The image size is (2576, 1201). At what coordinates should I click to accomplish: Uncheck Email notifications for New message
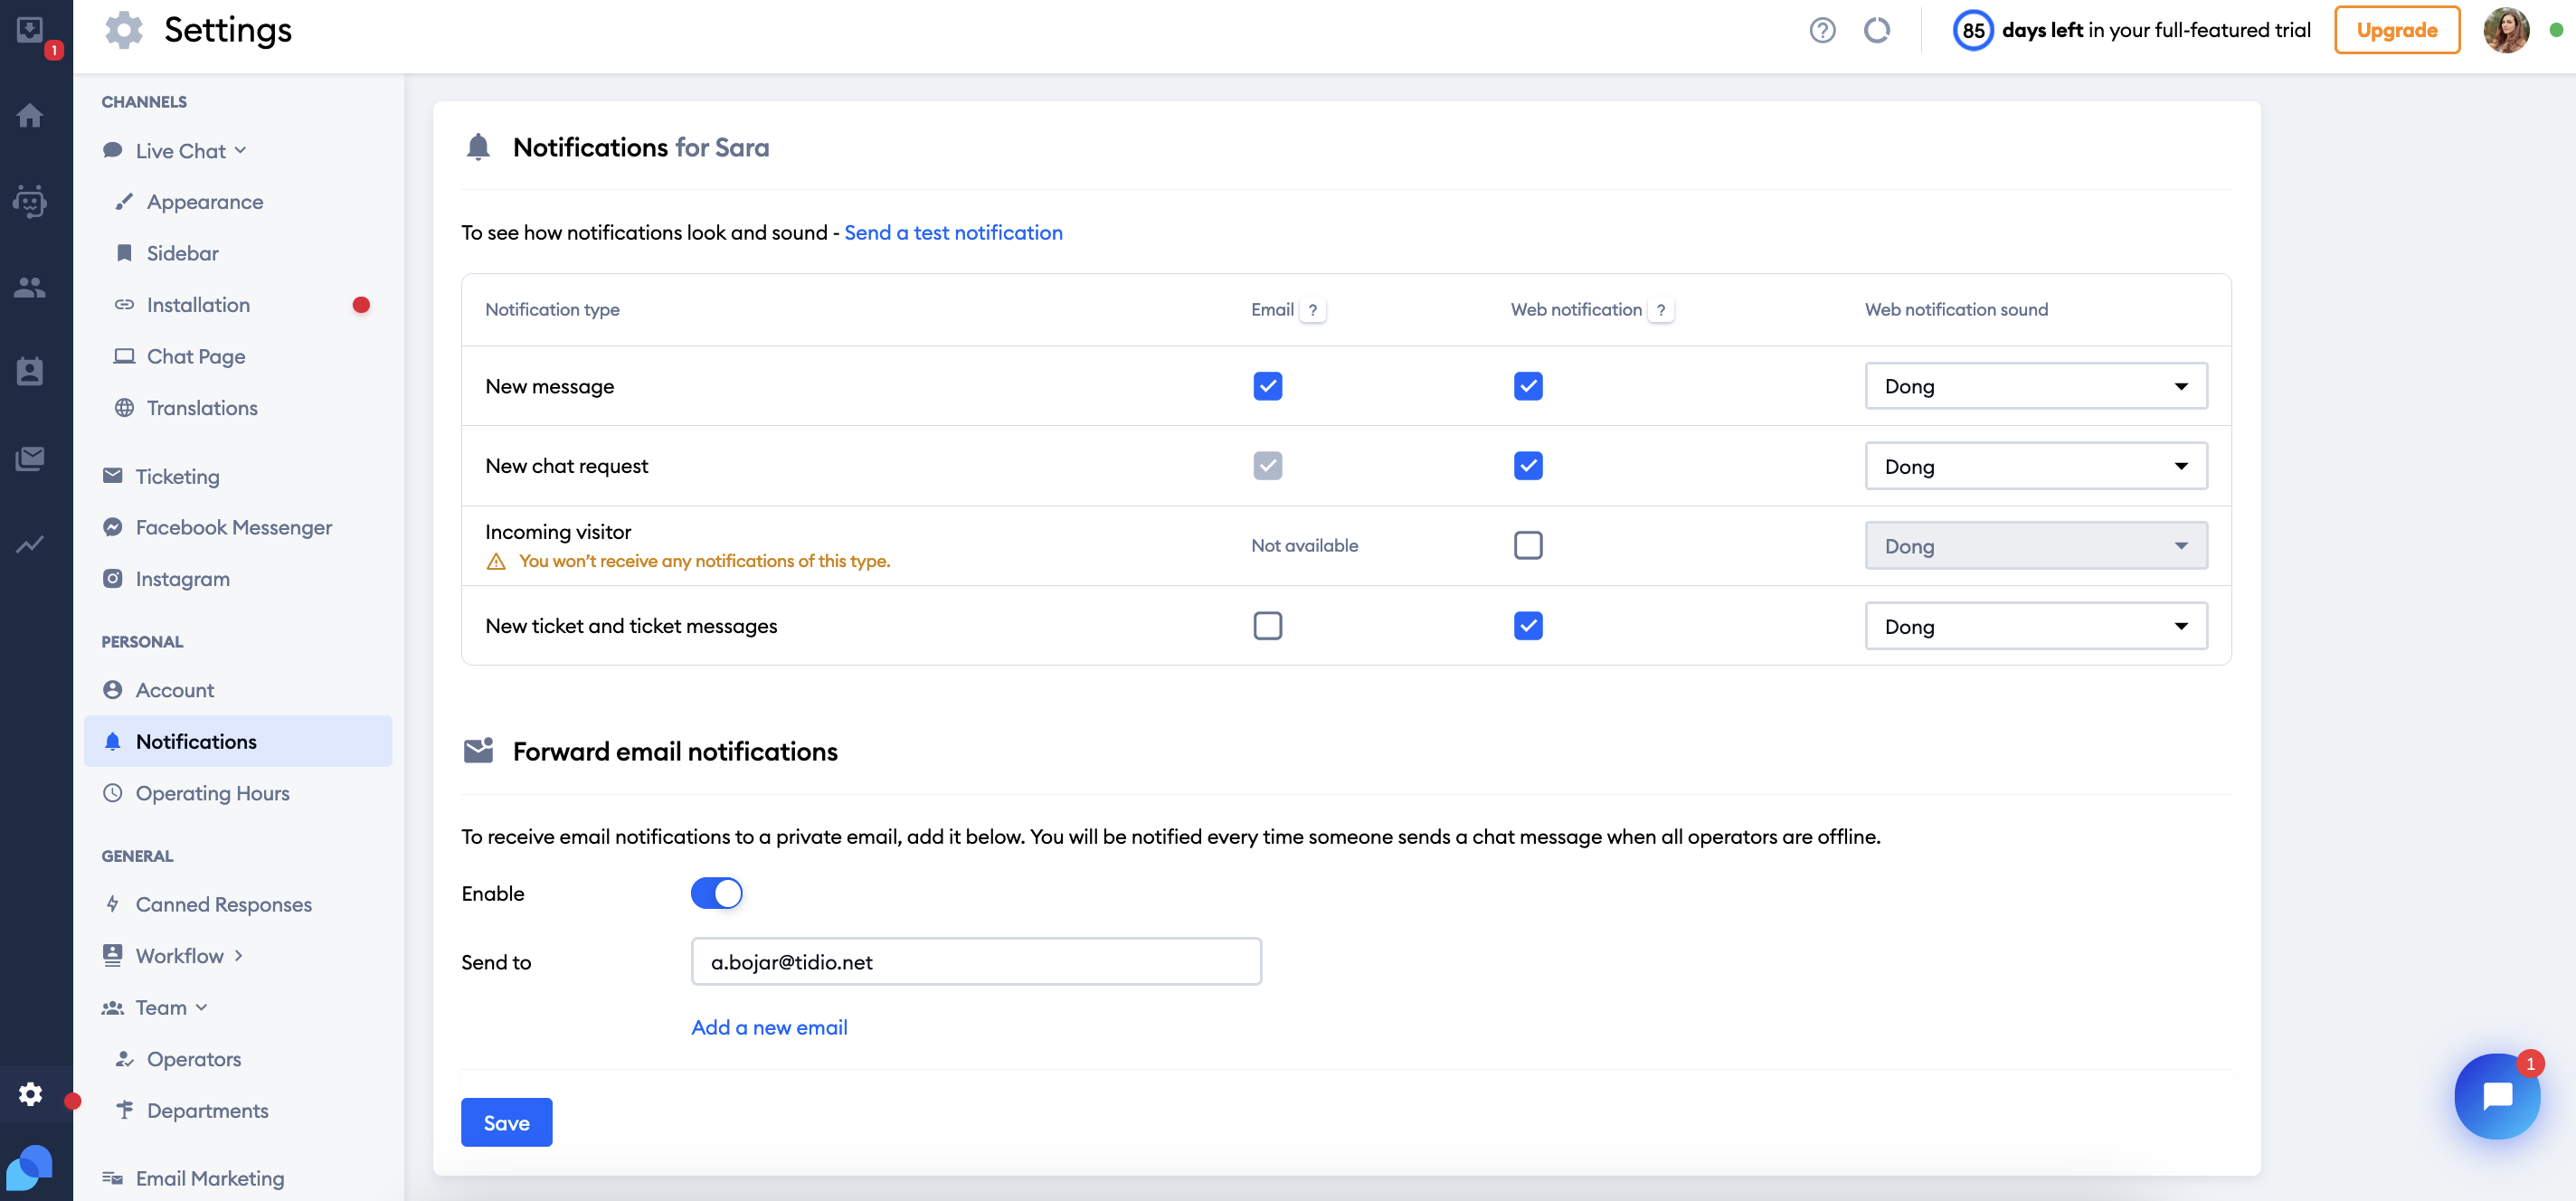point(1268,385)
